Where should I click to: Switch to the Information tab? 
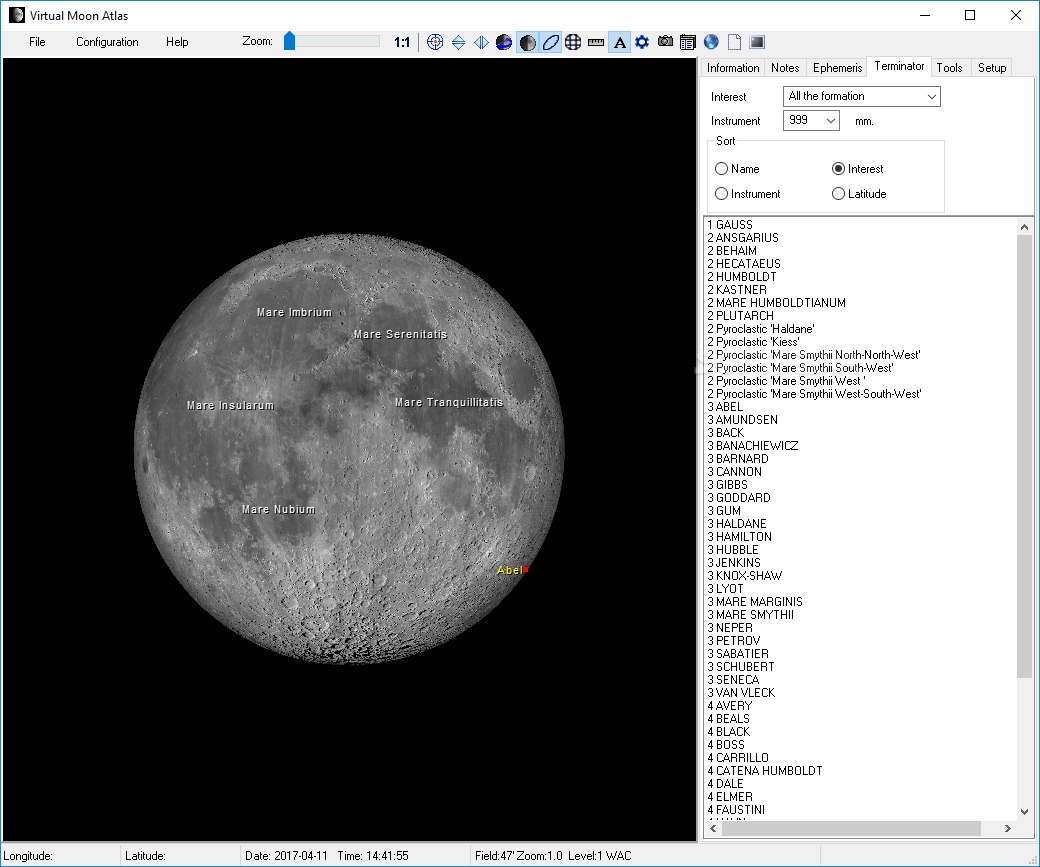(x=733, y=68)
